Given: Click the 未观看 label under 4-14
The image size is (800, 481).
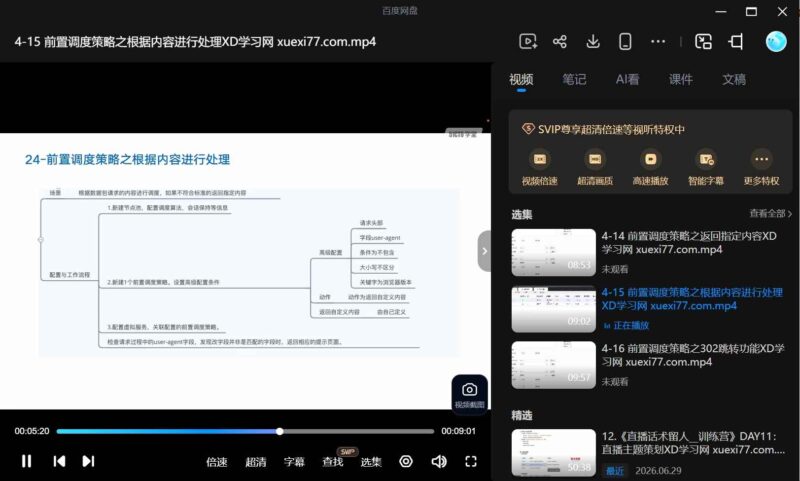Looking at the screenshot, I should tap(615, 269).
